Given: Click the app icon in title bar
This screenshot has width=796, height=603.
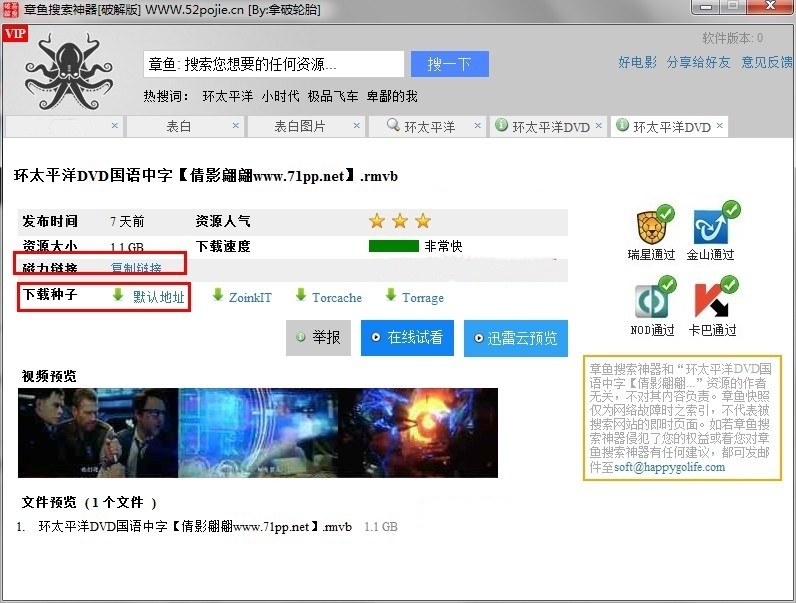Looking at the screenshot, I should 11,10.
